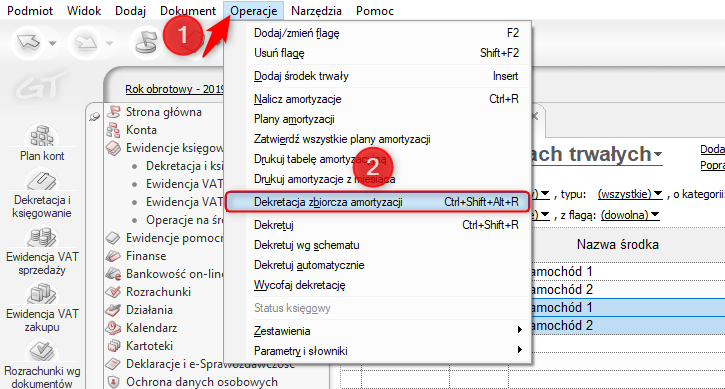725x389 pixels.
Task: Choose Dekretacja zbiorcza amortyzacji
Action: [378, 202]
